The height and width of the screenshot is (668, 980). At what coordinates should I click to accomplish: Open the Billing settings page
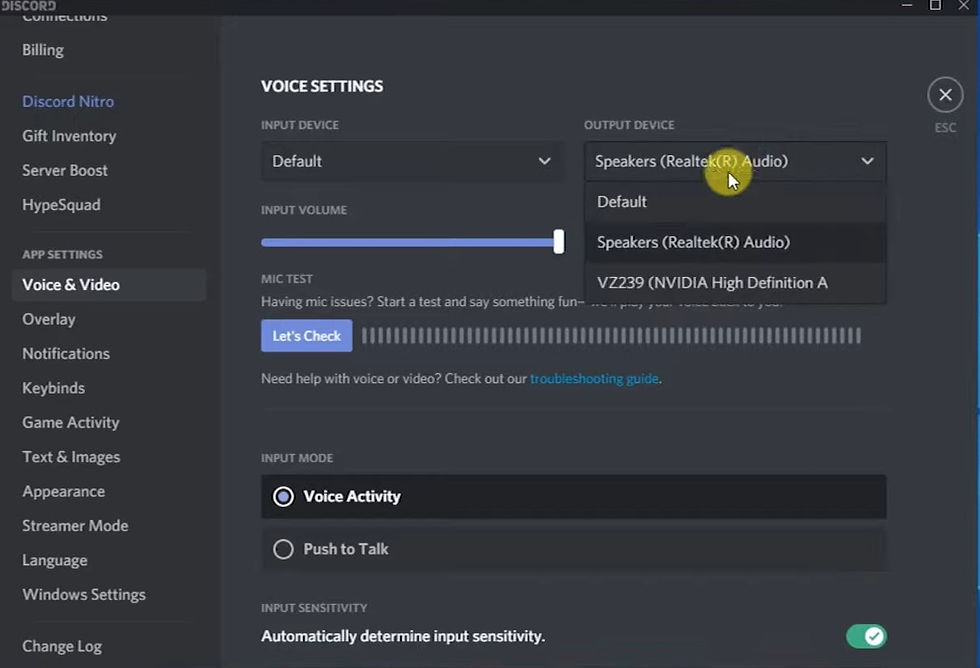coord(43,50)
